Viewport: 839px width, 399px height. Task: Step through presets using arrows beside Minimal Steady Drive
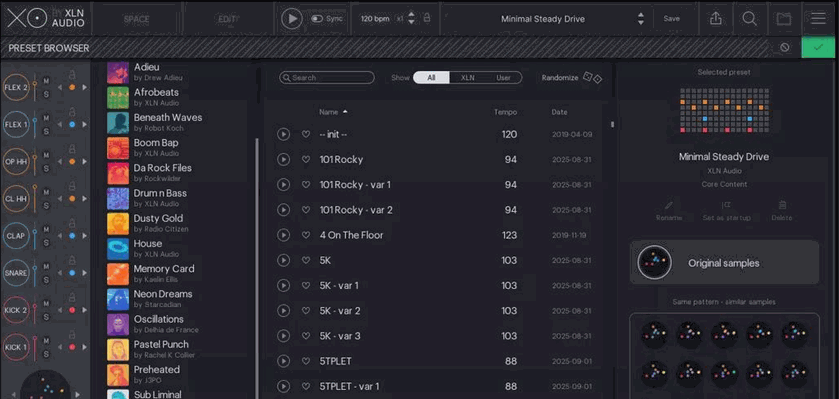point(640,19)
